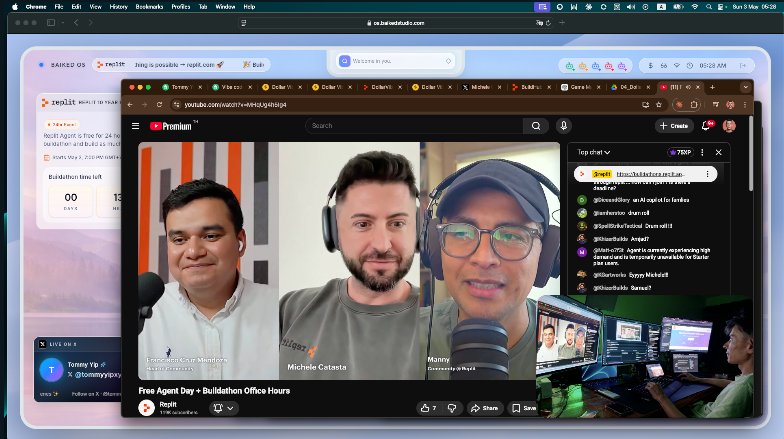Open the Chrome three-dot menu
784x439 pixels.
coord(744,104)
